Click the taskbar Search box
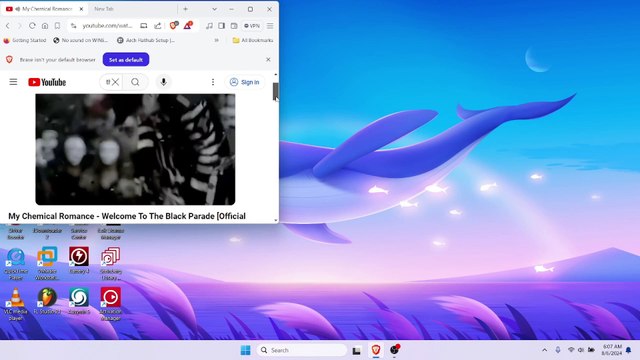The height and width of the screenshot is (360, 640). (x=302, y=350)
